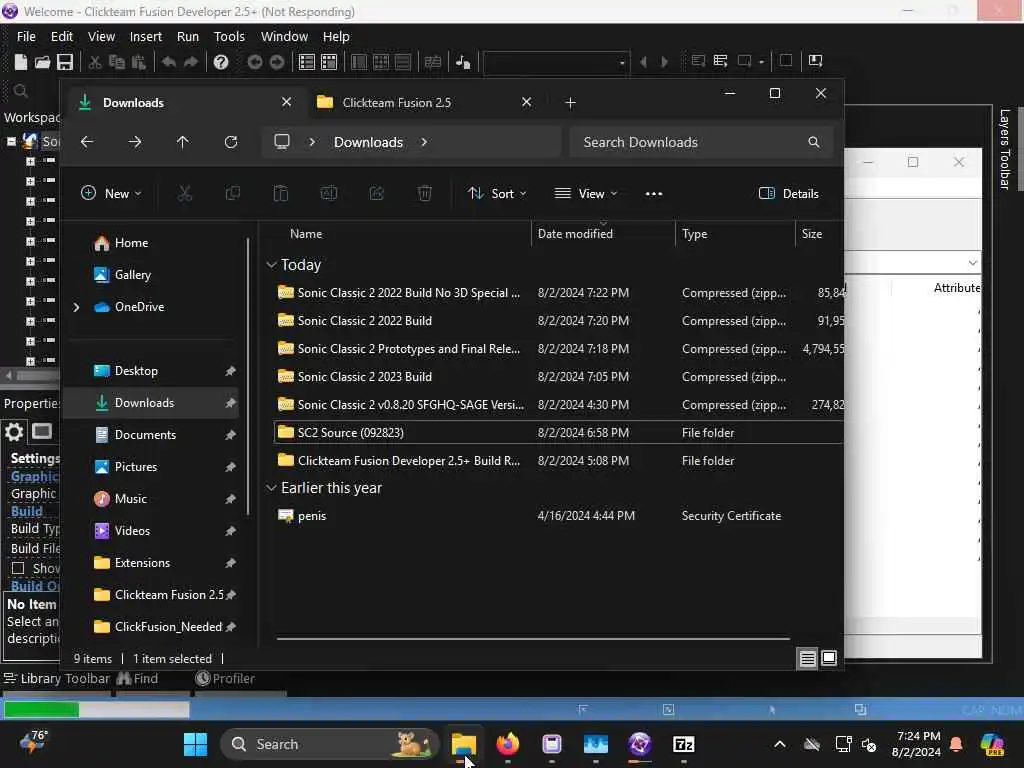Select Sonic Classic 2 2023 Build archive
The image size is (1024, 768).
coord(558,377)
